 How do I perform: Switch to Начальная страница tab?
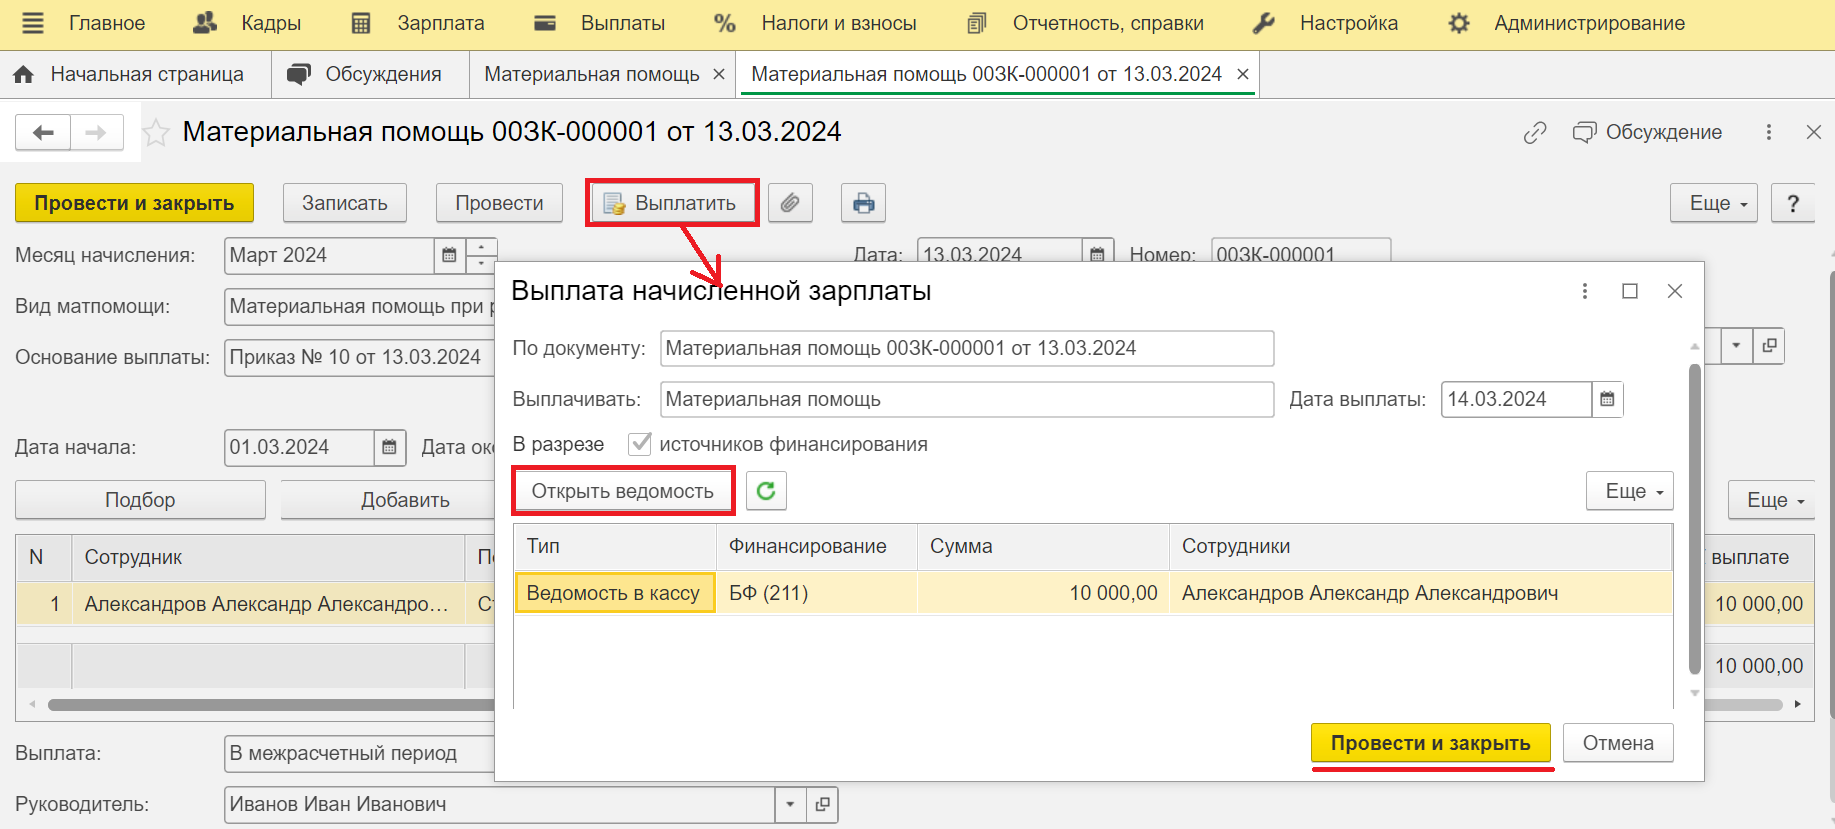pyautogui.click(x=135, y=74)
